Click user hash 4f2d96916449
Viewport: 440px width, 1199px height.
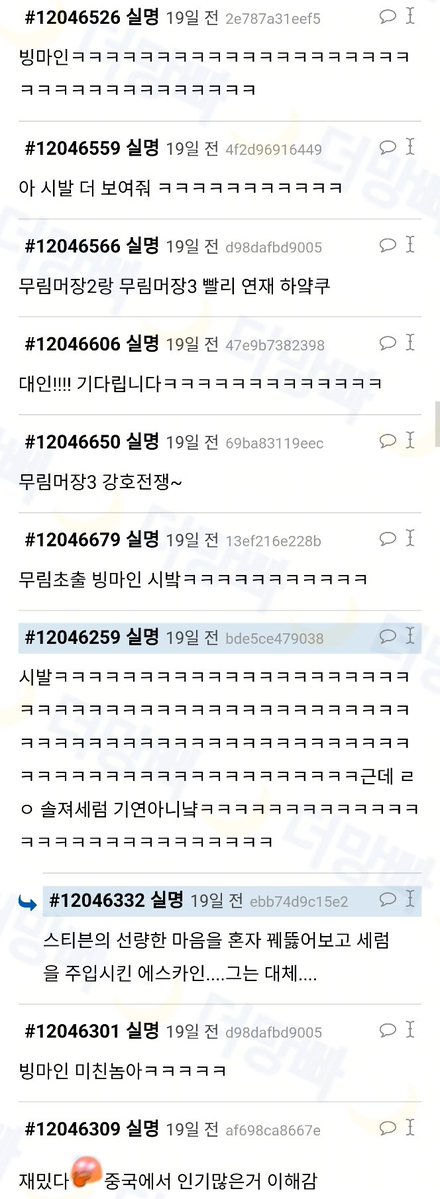pos(274,149)
